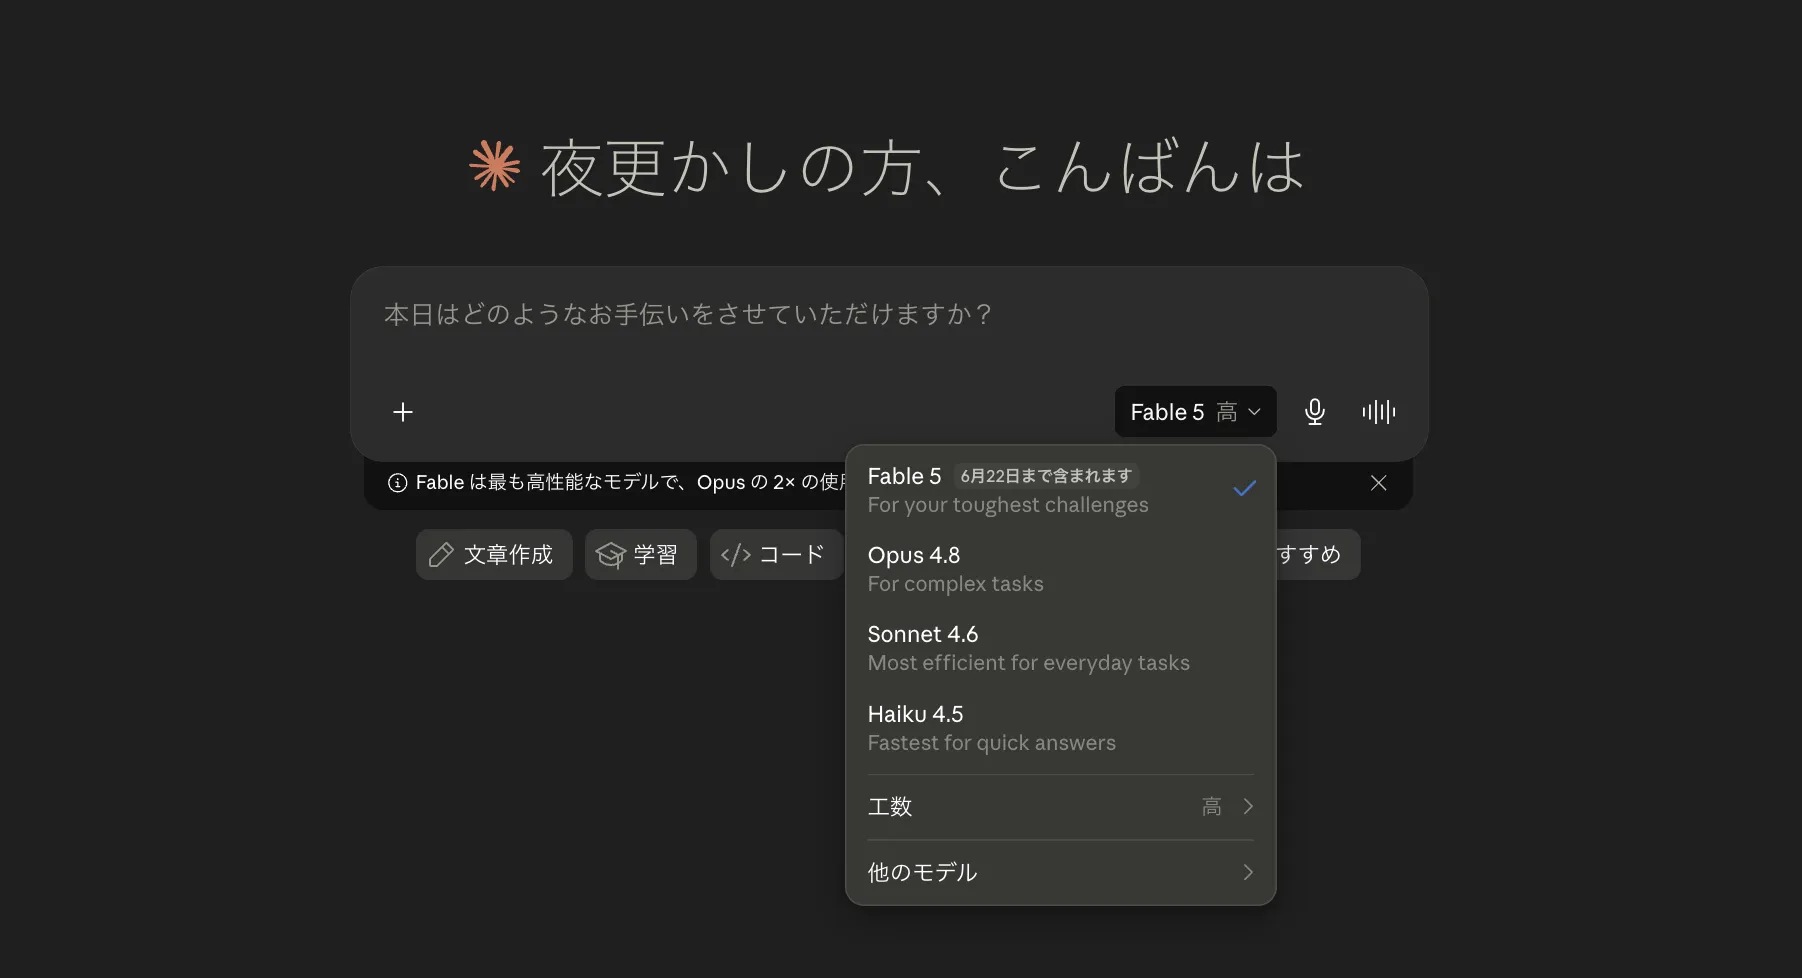The width and height of the screenshot is (1802, 978).
Task: Click the orange starburst logo
Action: (x=495, y=166)
